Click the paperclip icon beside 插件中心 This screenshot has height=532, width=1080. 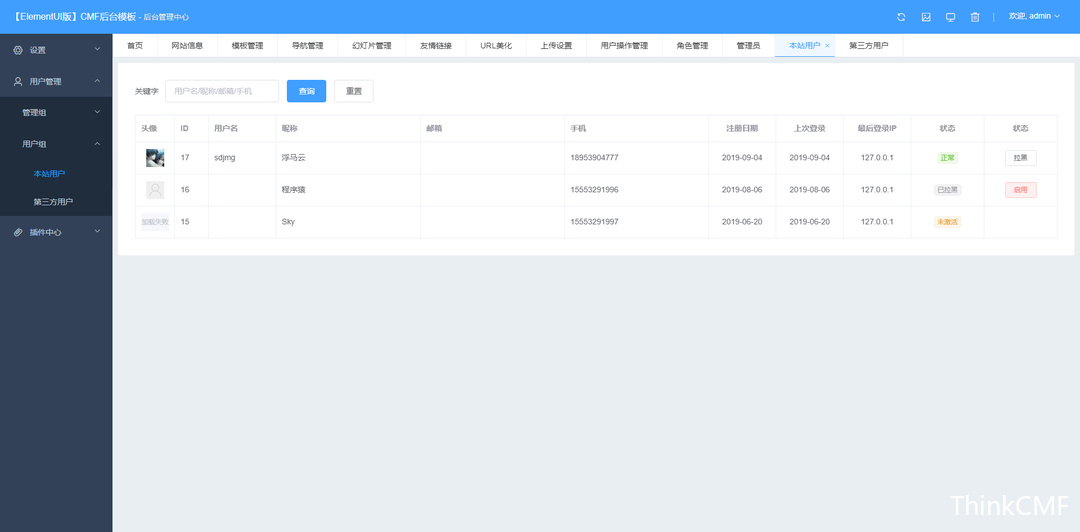click(x=19, y=232)
